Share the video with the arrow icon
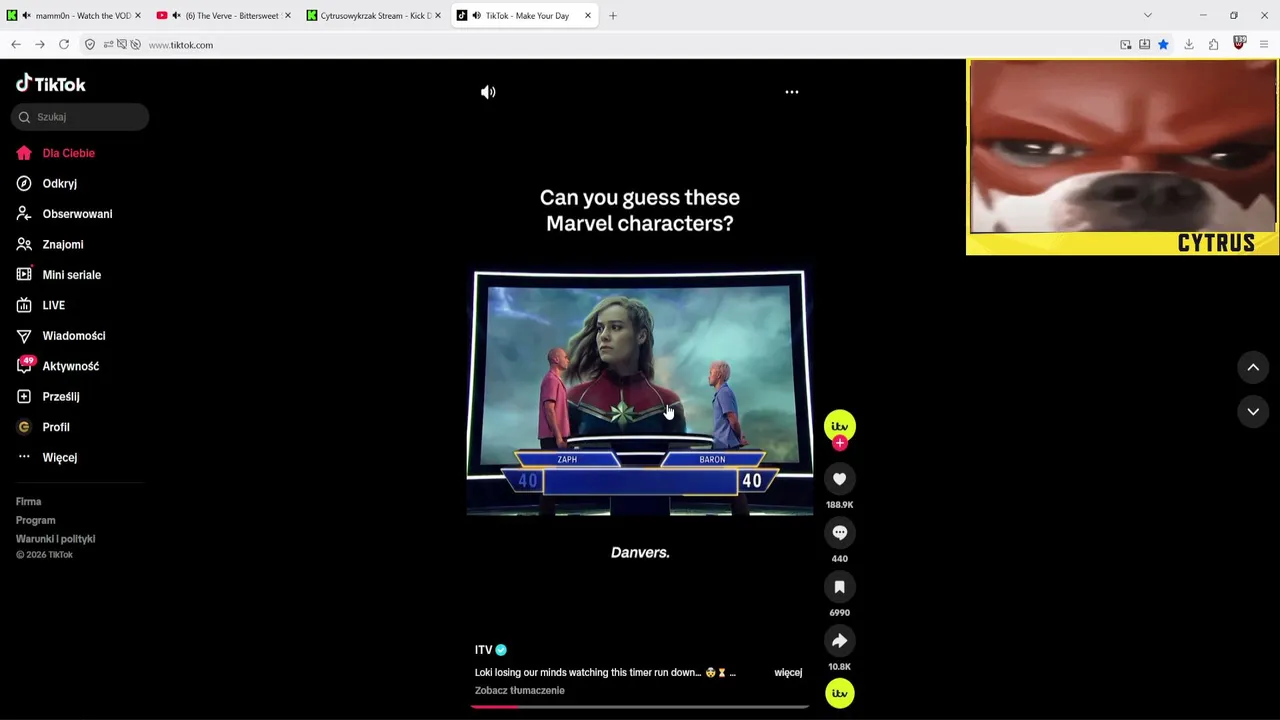1280x720 pixels. tap(840, 642)
